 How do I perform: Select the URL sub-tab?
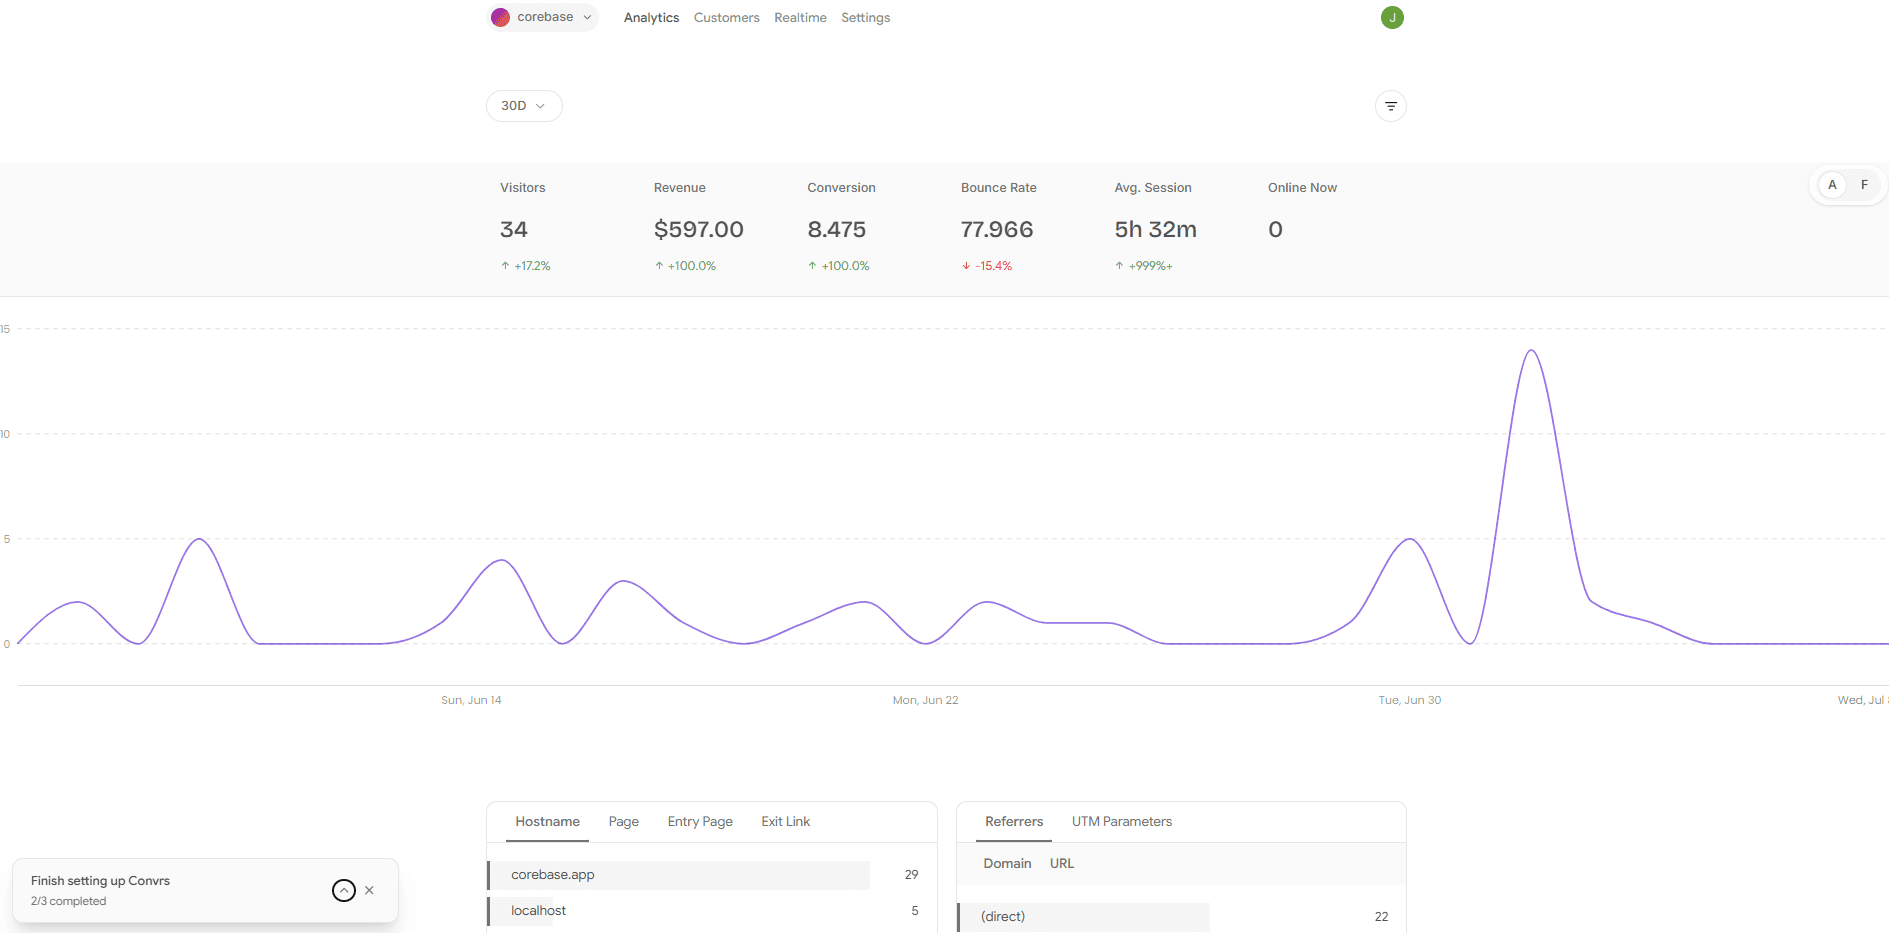click(1062, 864)
